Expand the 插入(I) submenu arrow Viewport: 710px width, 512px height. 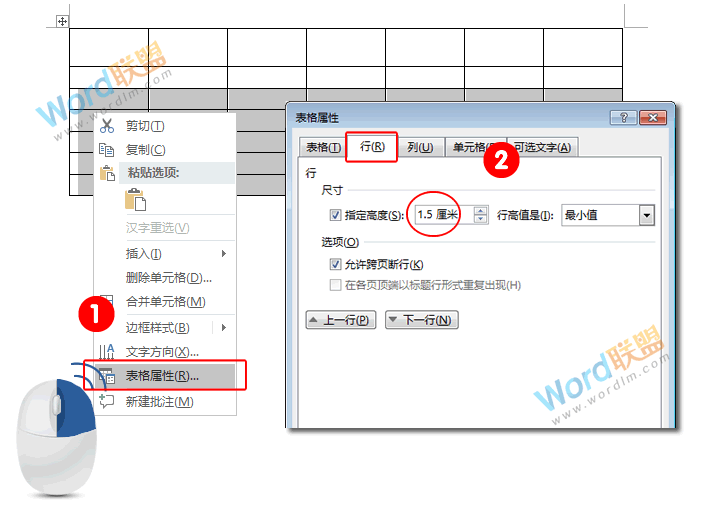click(224, 254)
